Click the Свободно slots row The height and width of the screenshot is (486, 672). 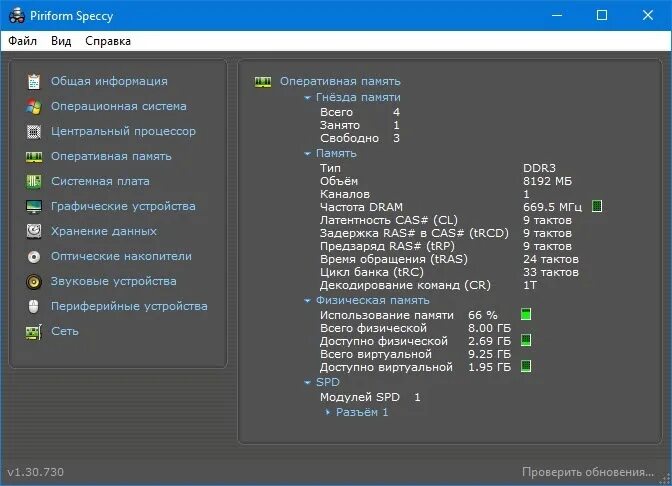coord(360,138)
